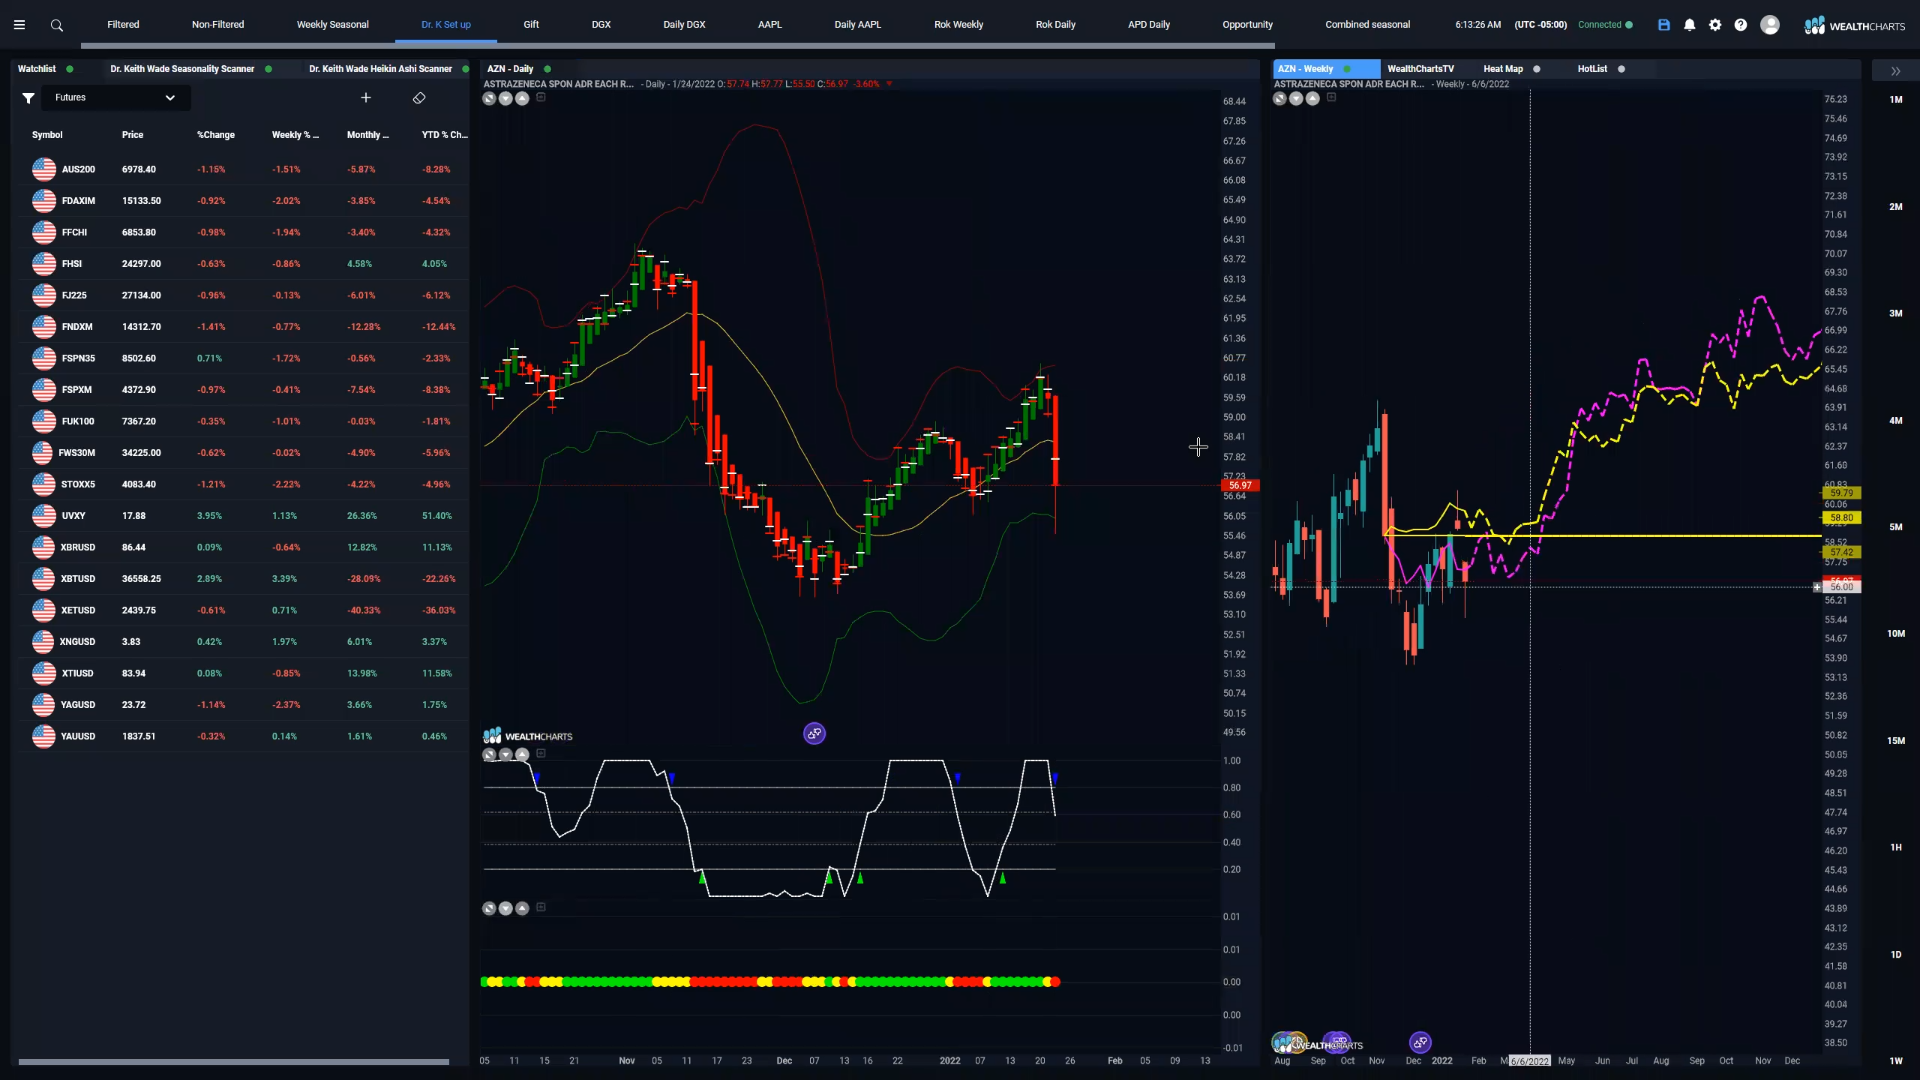
Task: Select the 1H timeframe button
Action: coord(1895,848)
